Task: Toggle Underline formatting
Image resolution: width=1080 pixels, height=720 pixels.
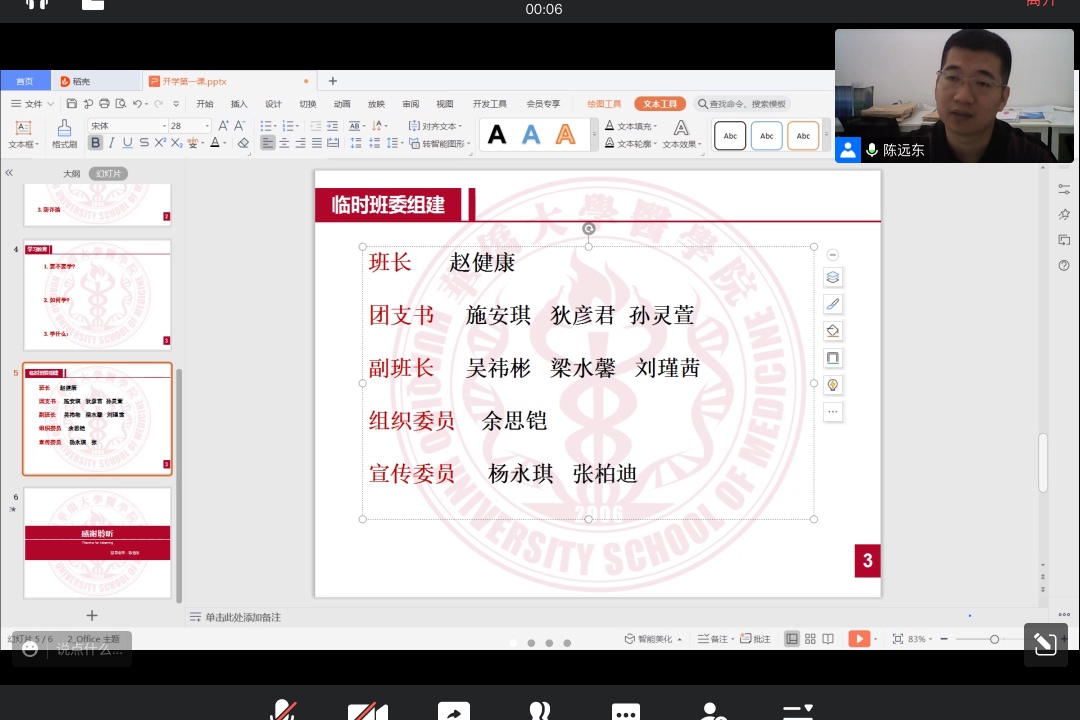Action: click(x=128, y=143)
